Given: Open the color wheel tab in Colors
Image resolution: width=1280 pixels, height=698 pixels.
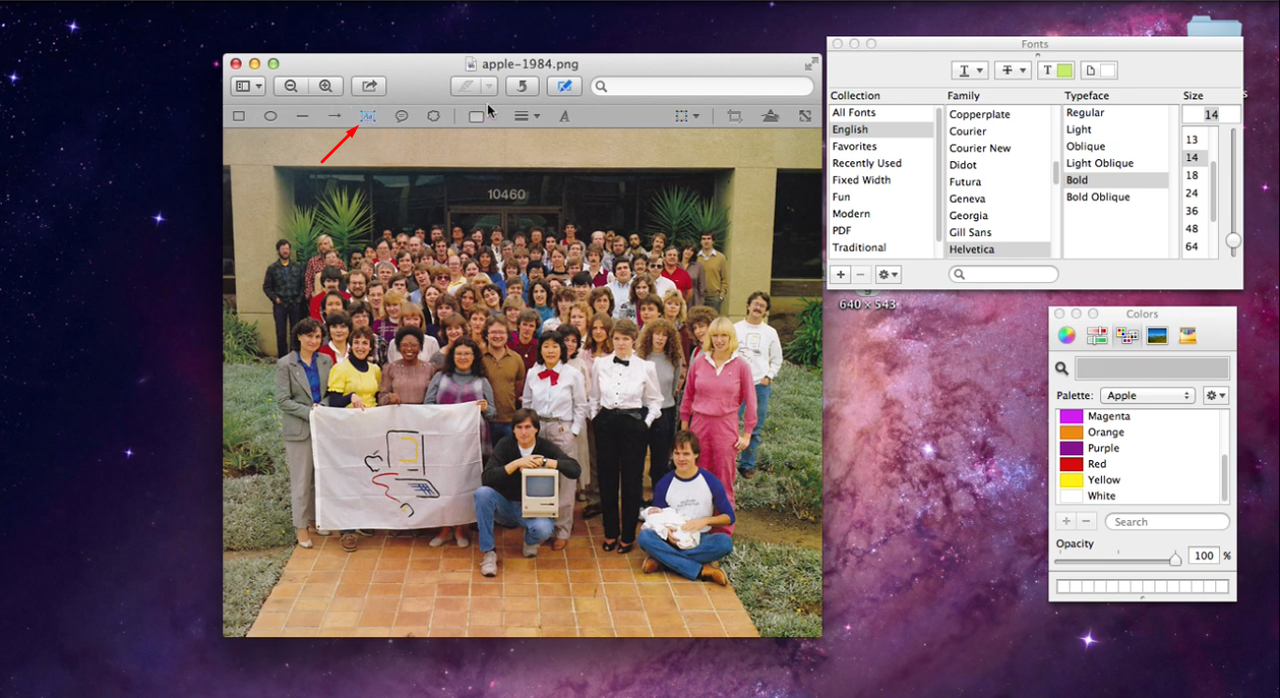Looking at the screenshot, I should coord(1067,335).
